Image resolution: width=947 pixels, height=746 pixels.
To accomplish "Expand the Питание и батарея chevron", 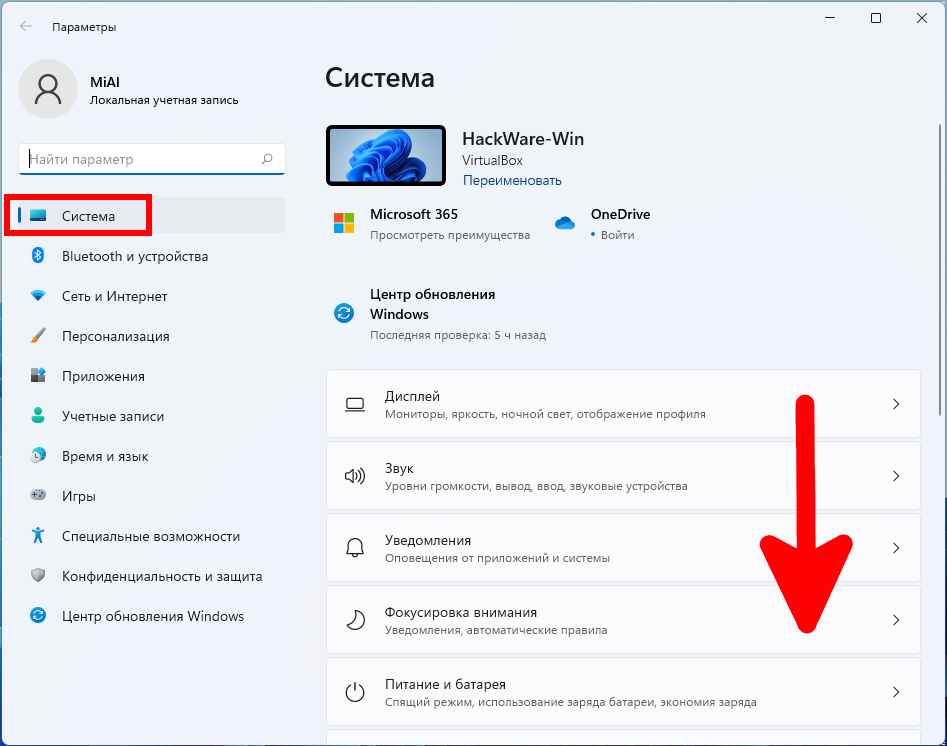I will pyautogui.click(x=895, y=692).
